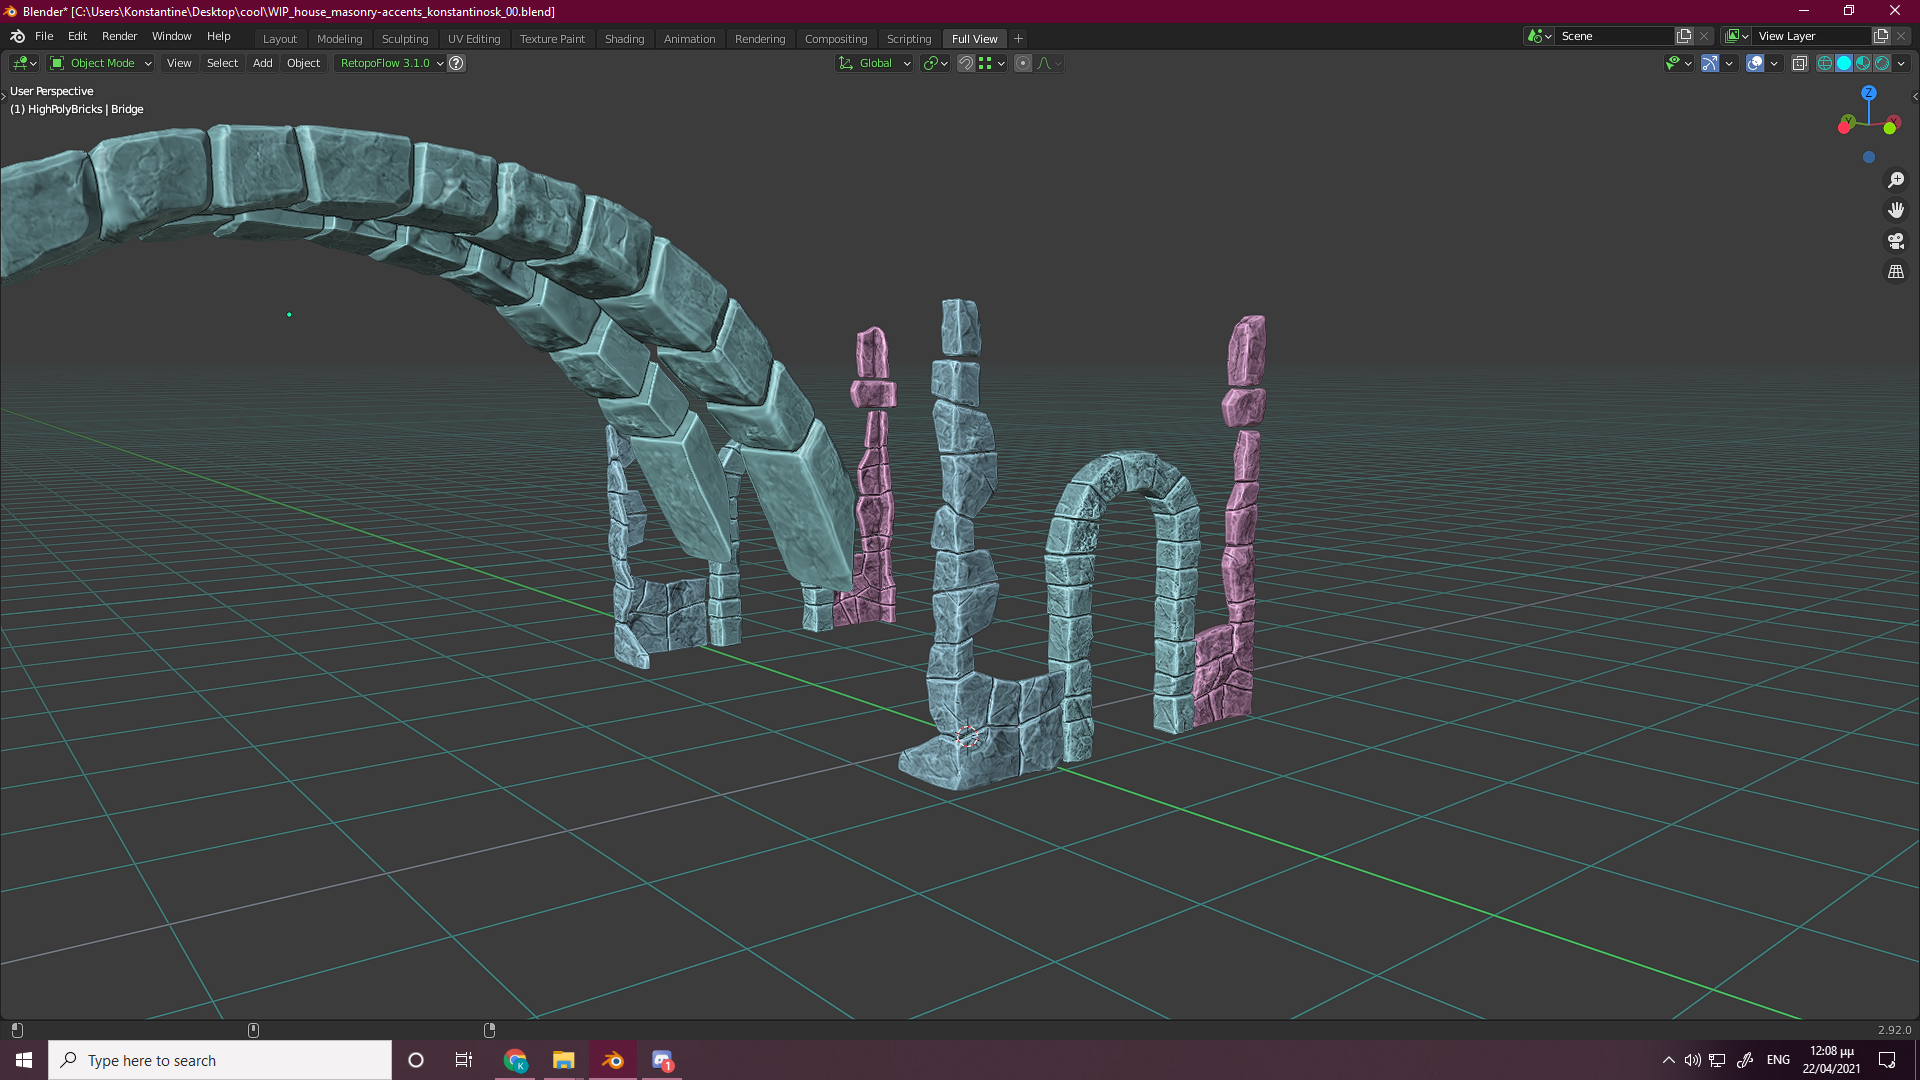1920x1080 pixels.
Task: Toggle proportional editing button
Action: pos(1022,63)
